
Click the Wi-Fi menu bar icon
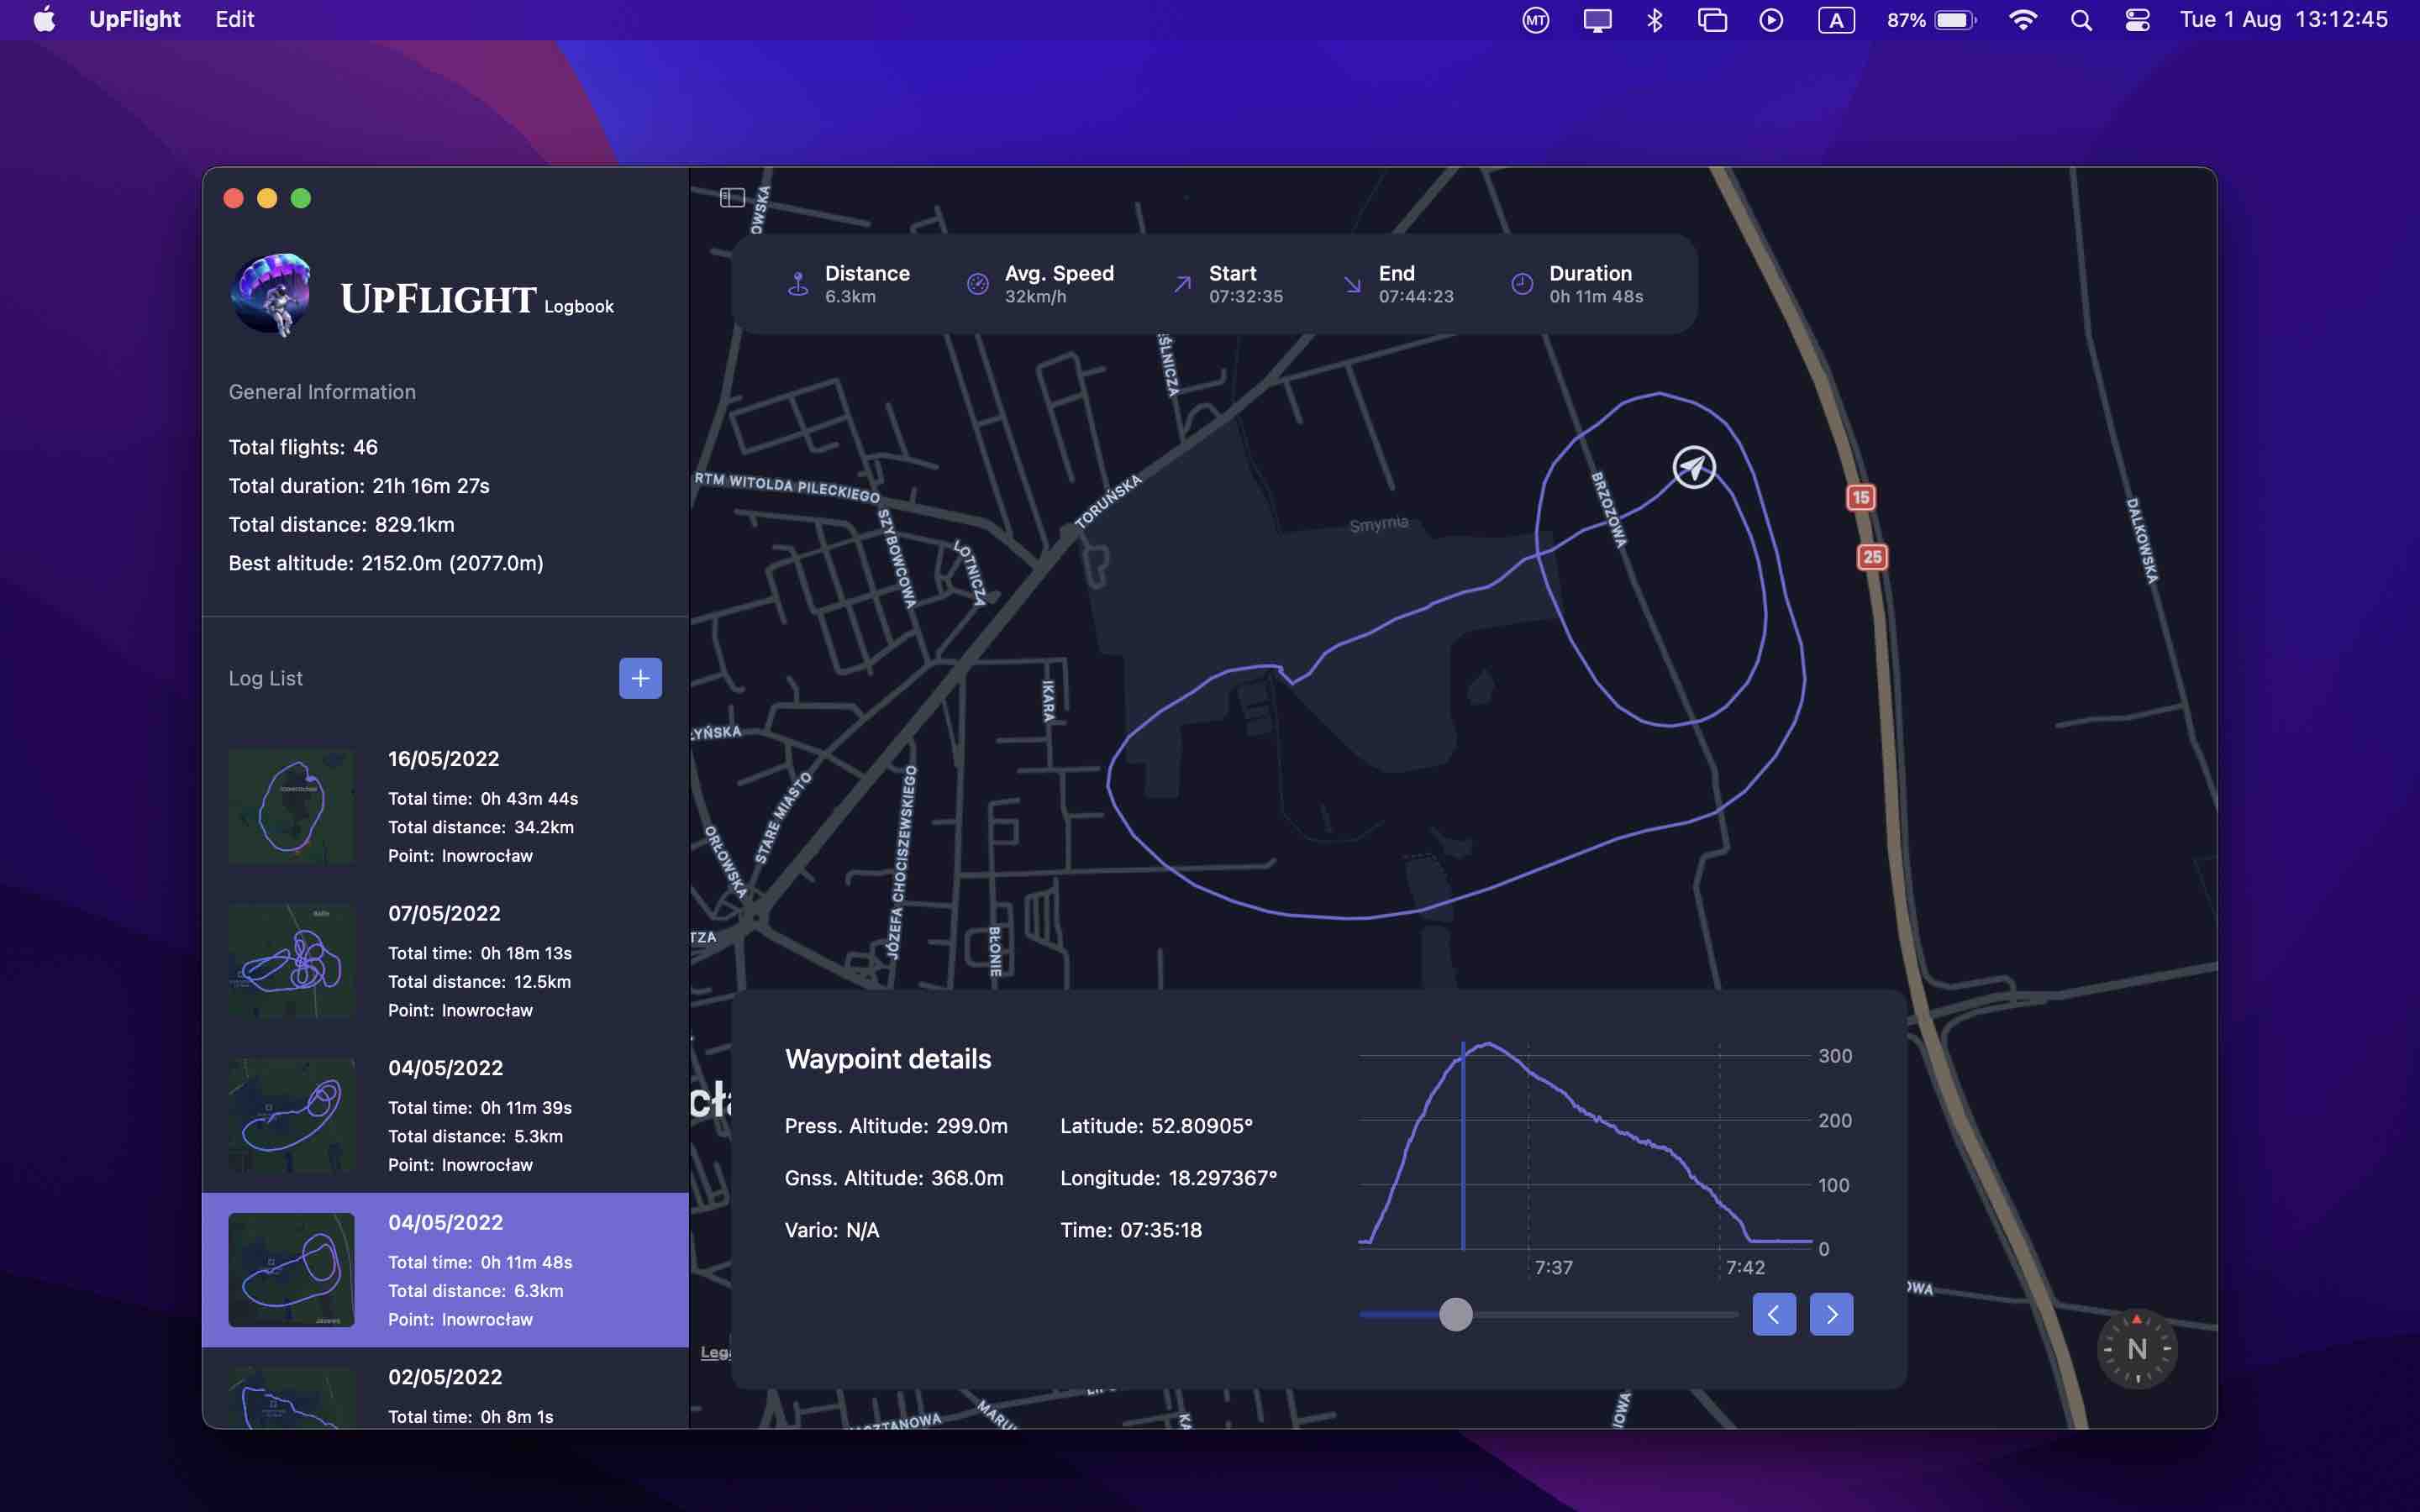tap(2022, 20)
